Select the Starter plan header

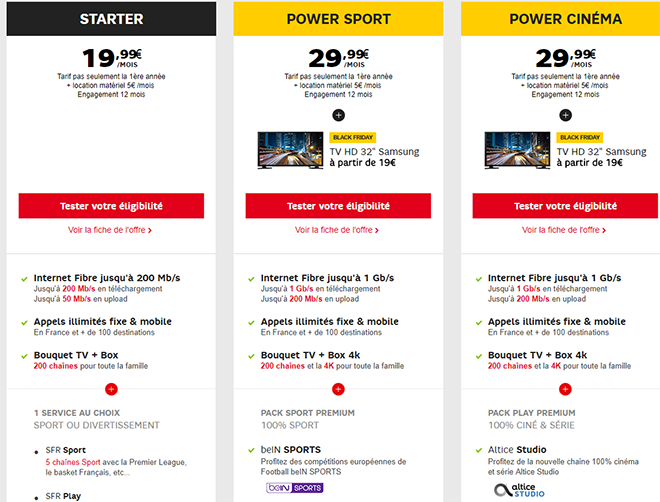tap(111, 19)
